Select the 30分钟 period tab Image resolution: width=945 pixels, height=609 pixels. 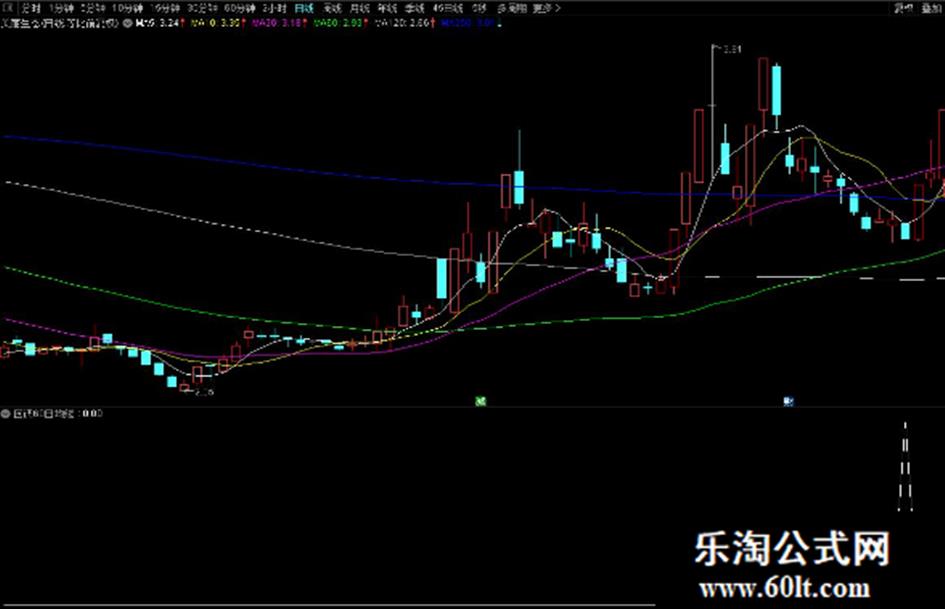tap(202, 8)
